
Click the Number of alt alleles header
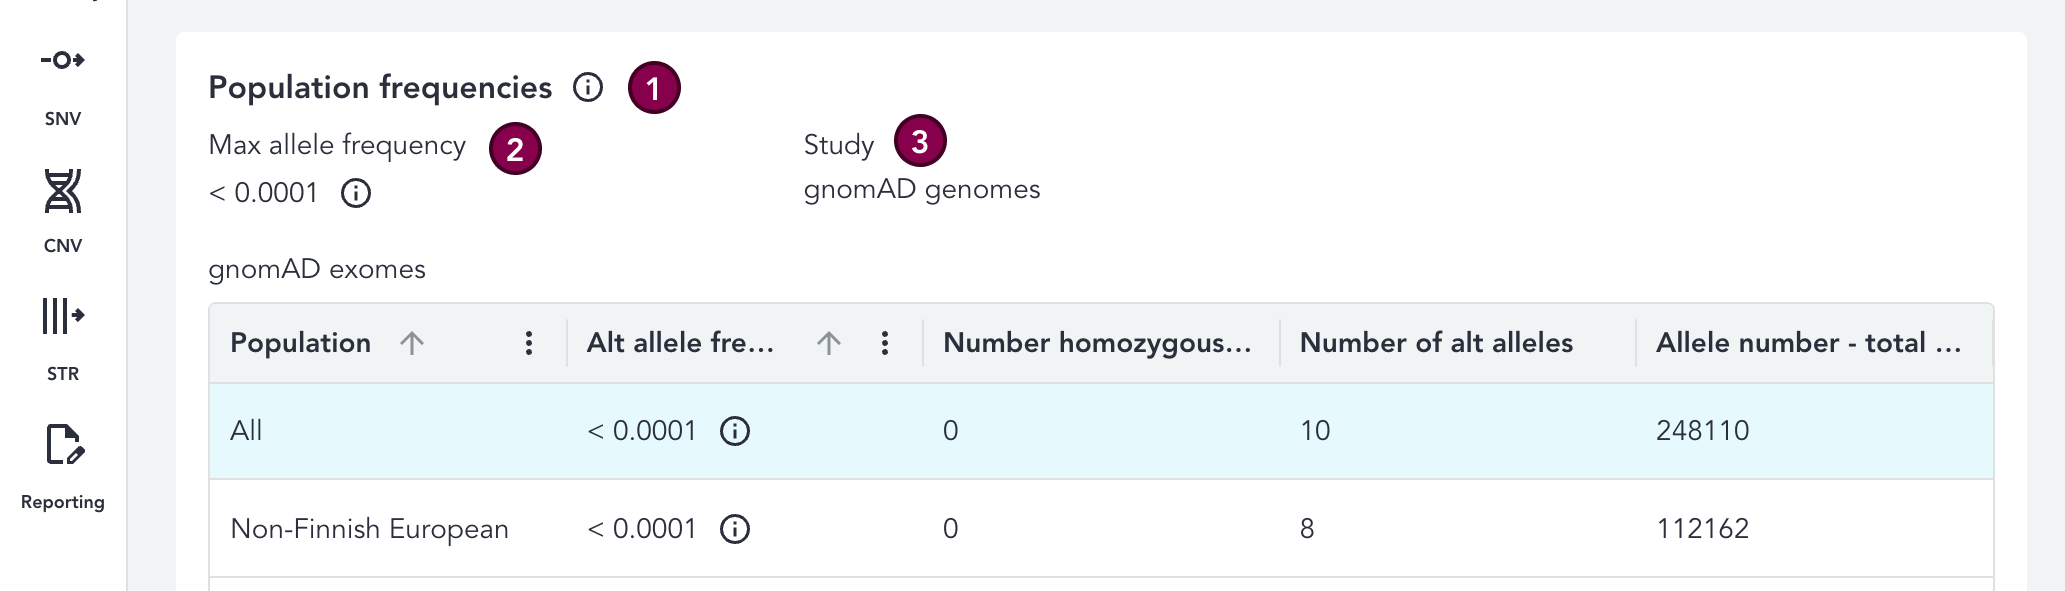pos(1436,343)
